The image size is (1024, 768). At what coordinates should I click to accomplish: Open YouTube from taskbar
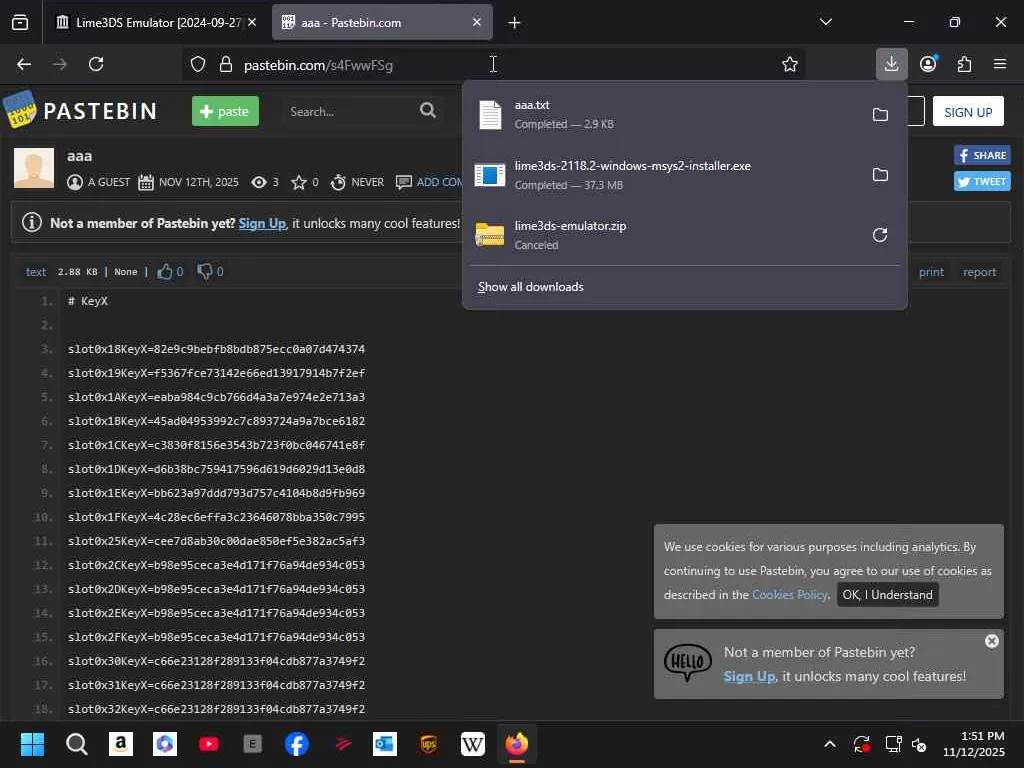(209, 744)
